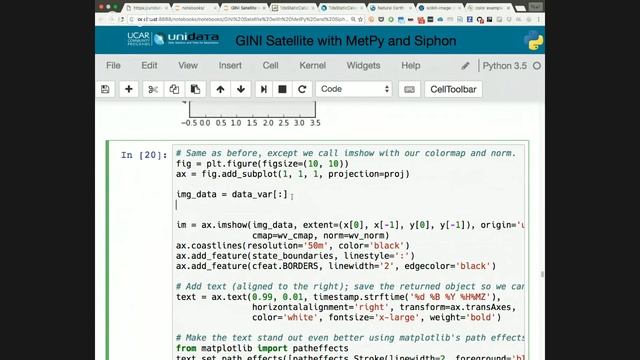
Task: Open the File menu
Action: pyautogui.click(x=113, y=66)
